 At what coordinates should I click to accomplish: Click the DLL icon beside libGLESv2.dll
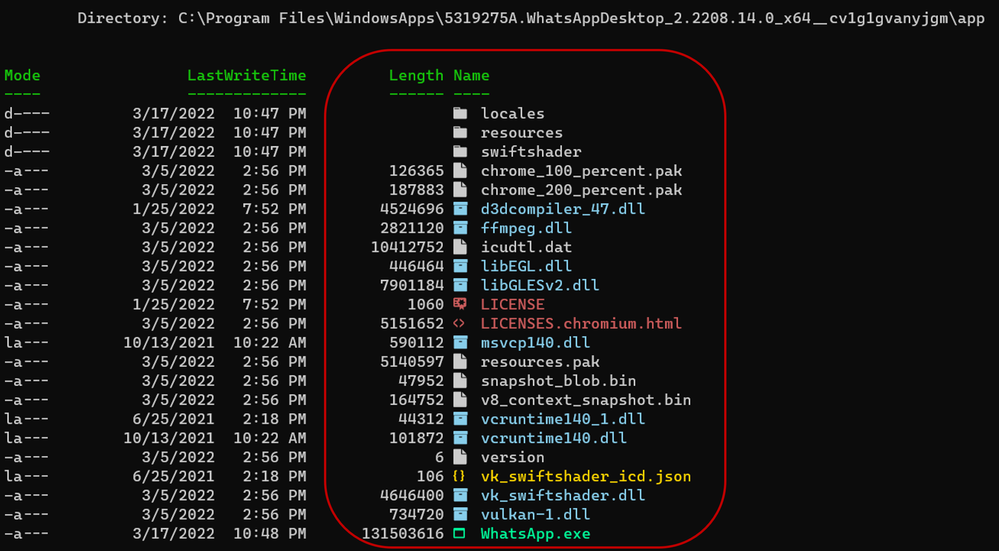(x=460, y=285)
